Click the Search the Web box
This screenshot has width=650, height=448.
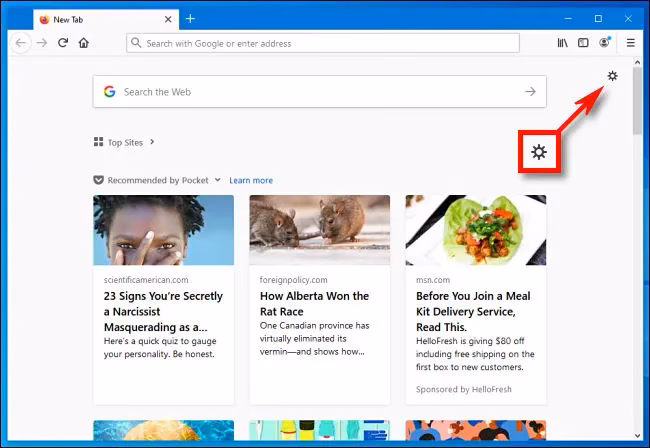[319, 92]
